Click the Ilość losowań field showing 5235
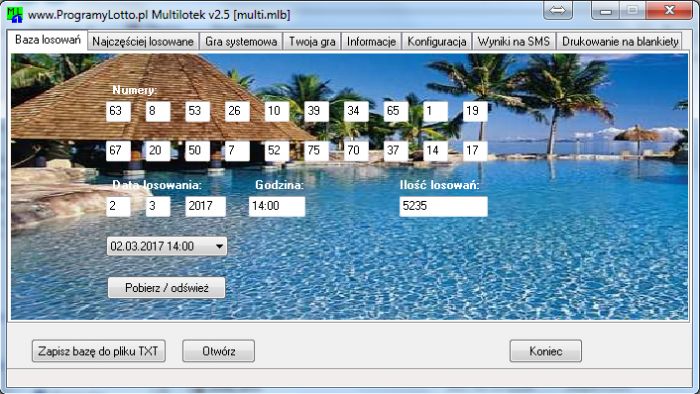The image size is (700, 394). (443, 207)
